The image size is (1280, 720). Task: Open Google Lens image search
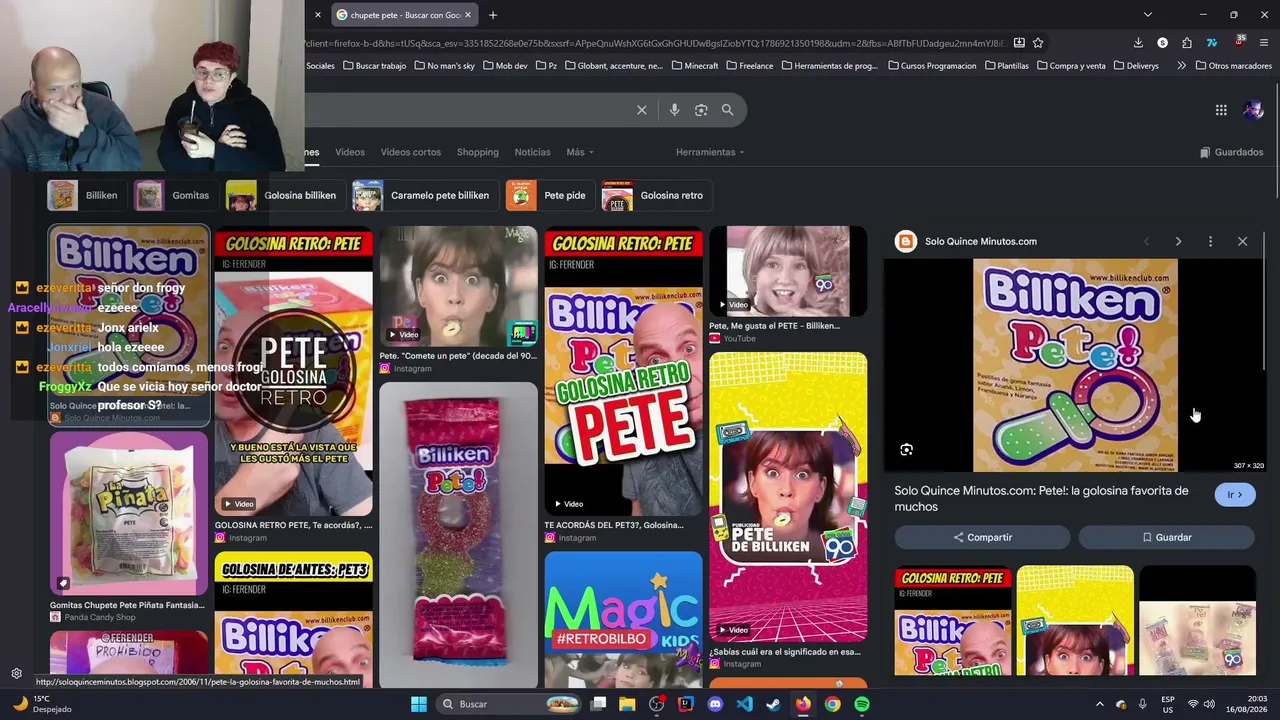tap(701, 110)
